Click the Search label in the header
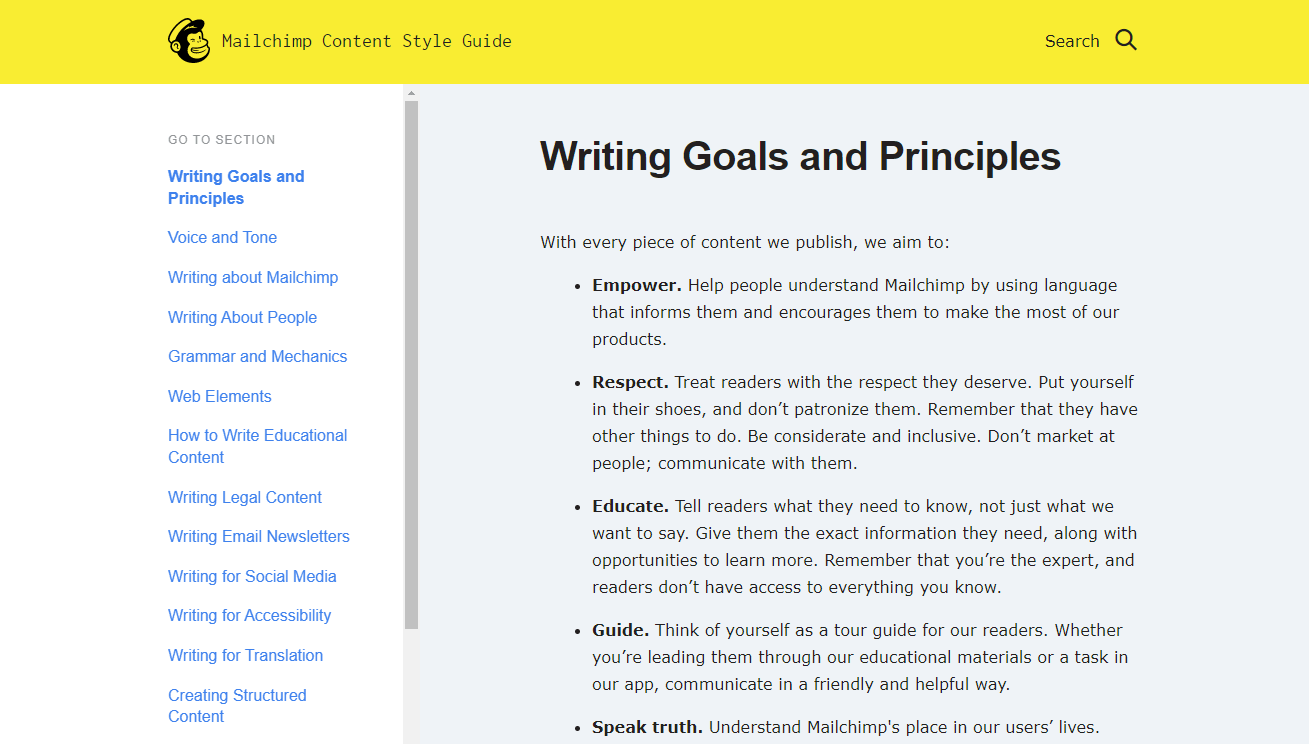This screenshot has height=744, width=1309. coord(1072,41)
